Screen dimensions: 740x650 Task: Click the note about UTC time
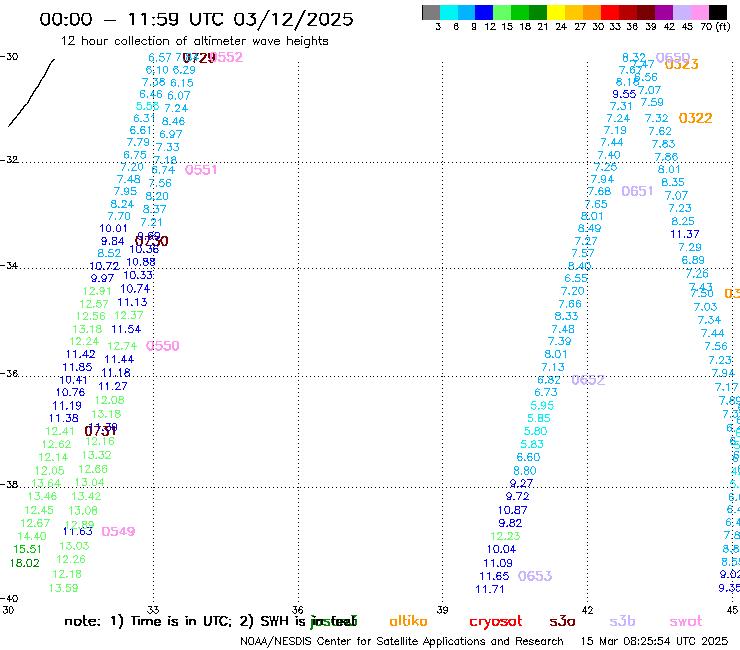[210, 621]
